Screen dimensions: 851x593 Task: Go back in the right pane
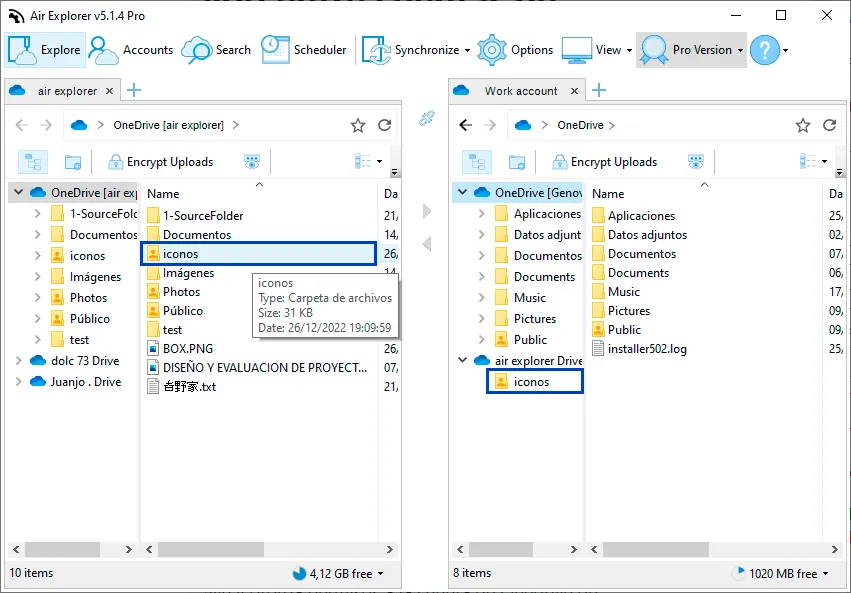pos(465,125)
